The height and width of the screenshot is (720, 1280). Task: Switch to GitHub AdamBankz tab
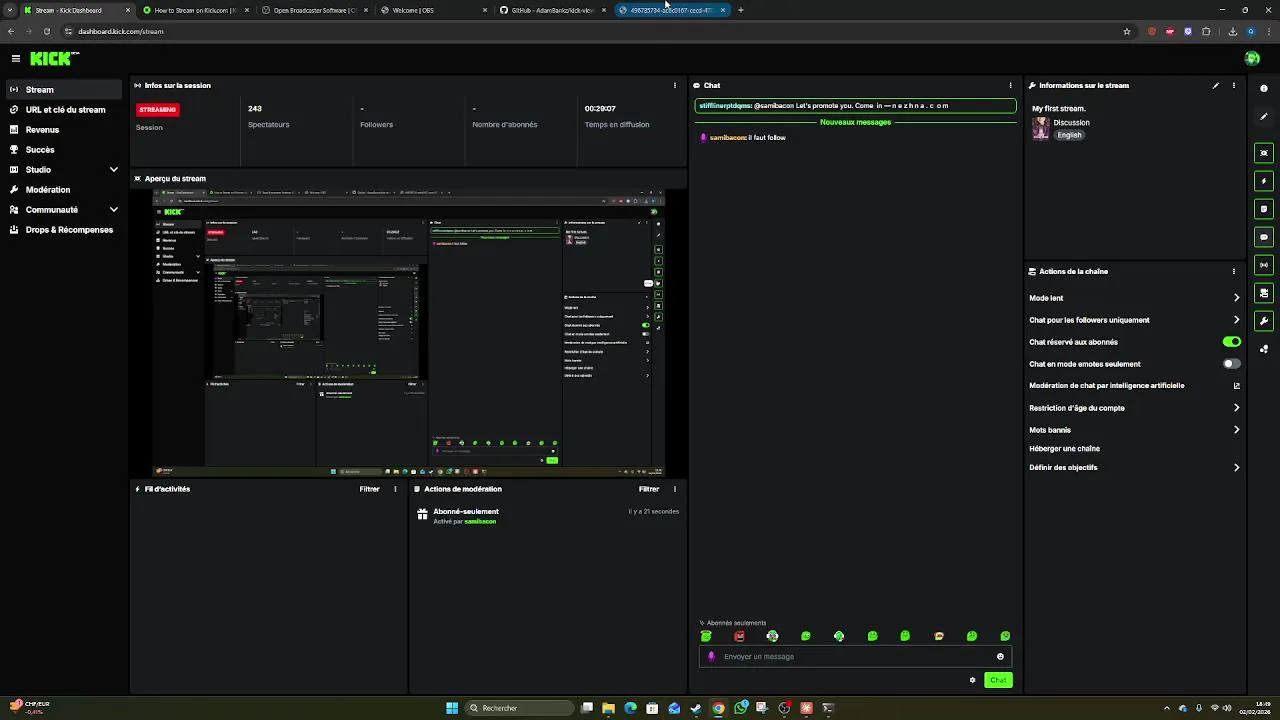point(552,10)
